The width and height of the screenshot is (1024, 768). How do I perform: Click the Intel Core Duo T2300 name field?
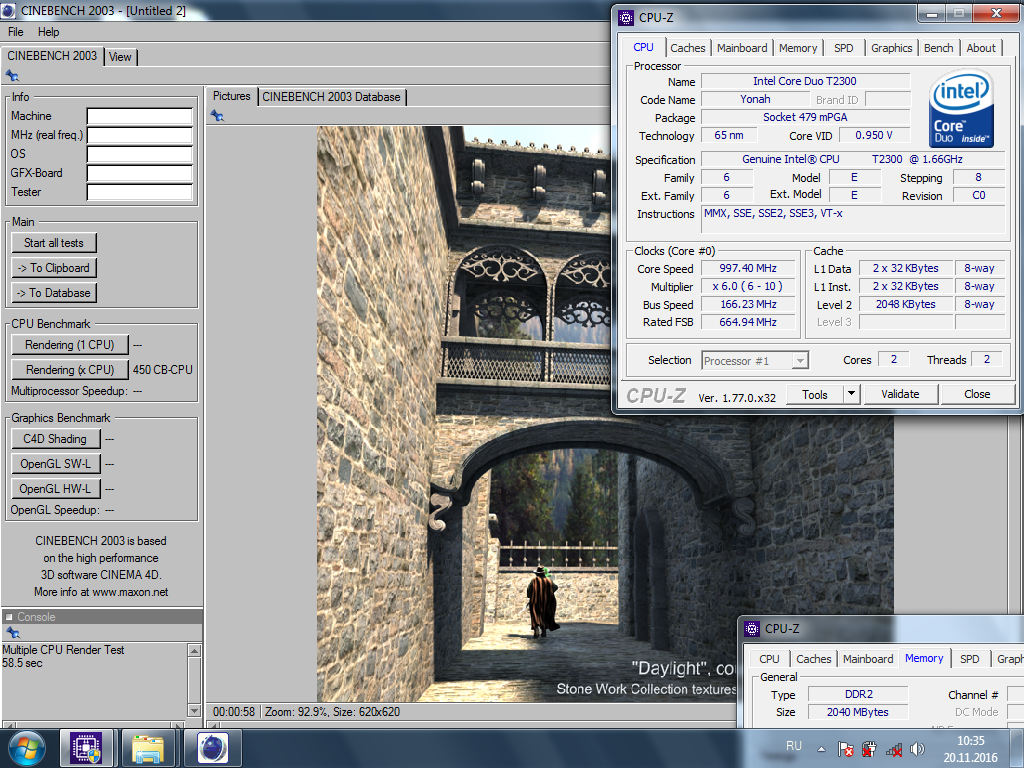pos(805,81)
